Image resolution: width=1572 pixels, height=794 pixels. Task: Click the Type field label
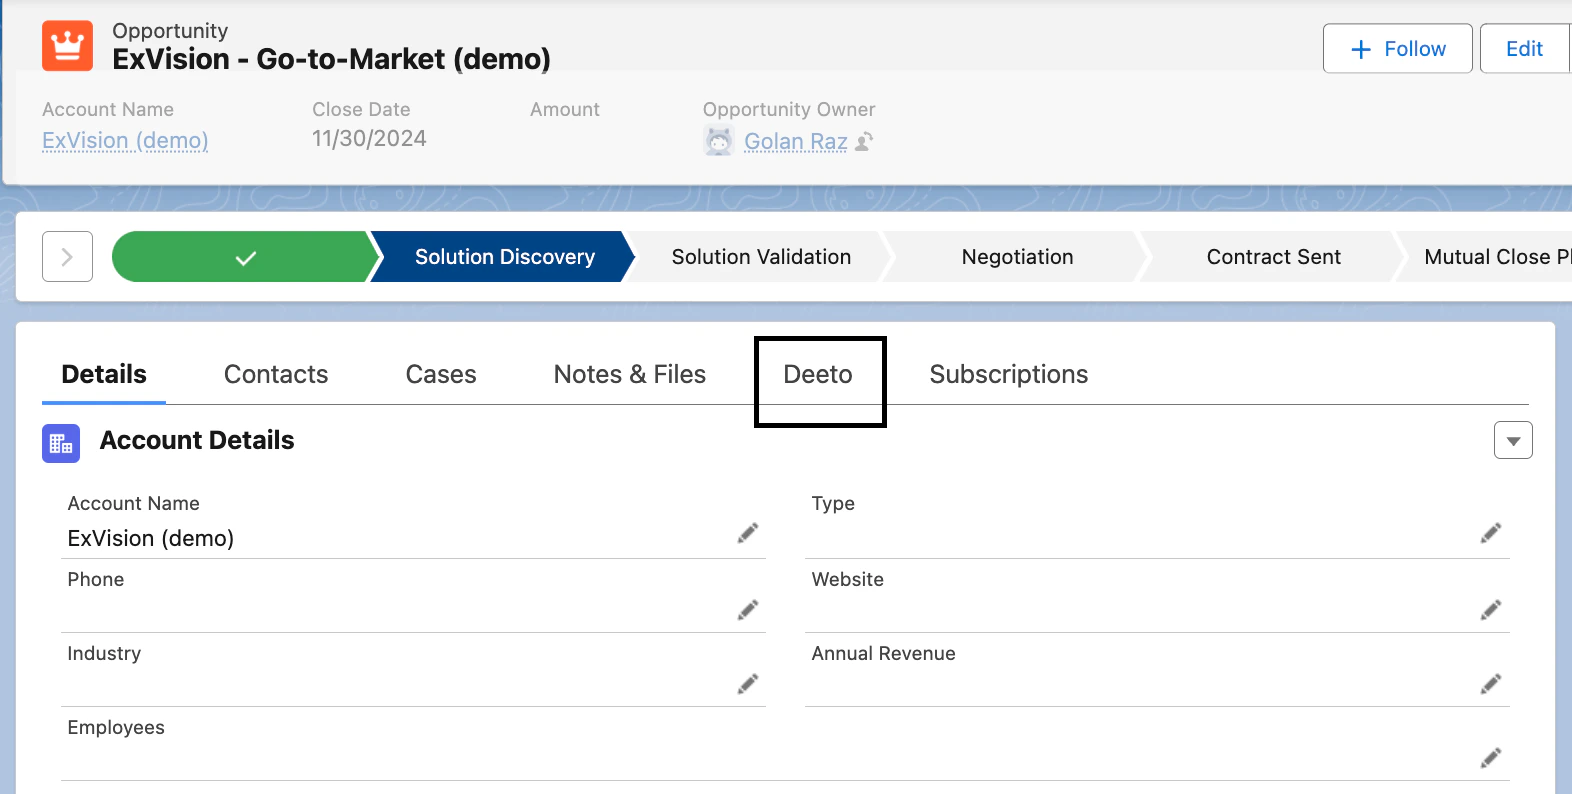click(x=833, y=503)
